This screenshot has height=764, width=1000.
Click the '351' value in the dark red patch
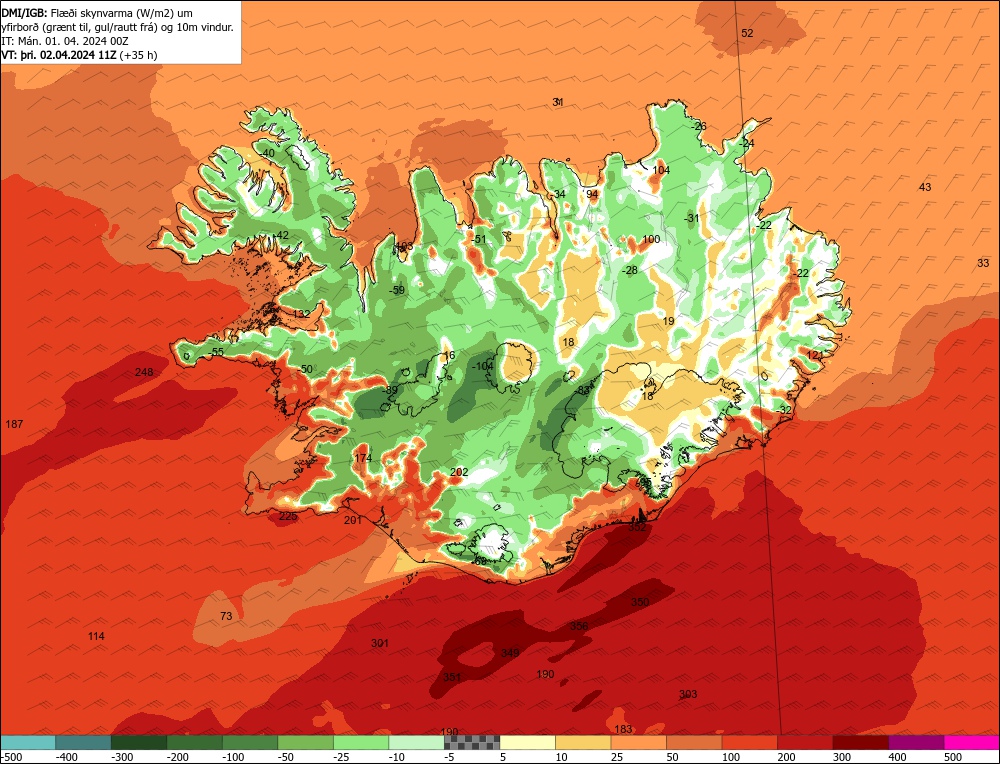[x=452, y=677]
